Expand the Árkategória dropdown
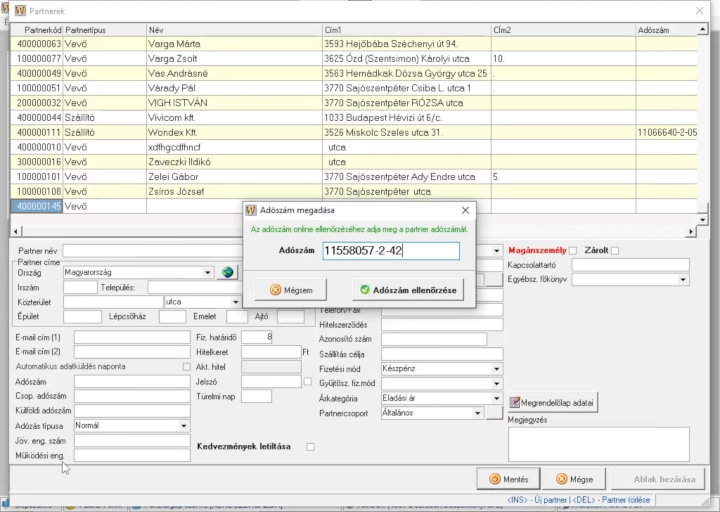This screenshot has width=720, height=512. click(x=496, y=399)
